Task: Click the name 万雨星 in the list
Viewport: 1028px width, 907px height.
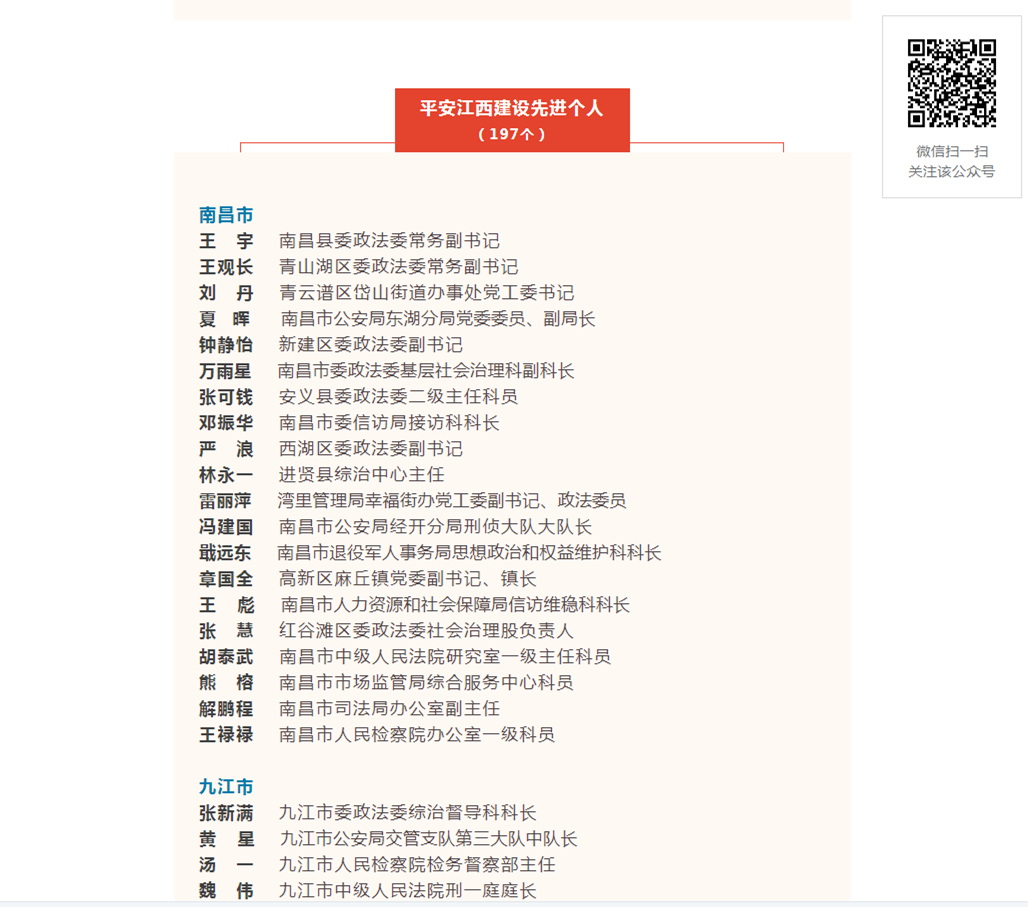Action: click(x=226, y=371)
